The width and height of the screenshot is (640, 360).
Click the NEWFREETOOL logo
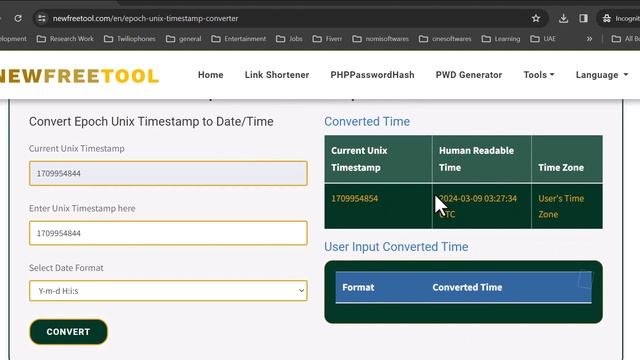click(79, 76)
